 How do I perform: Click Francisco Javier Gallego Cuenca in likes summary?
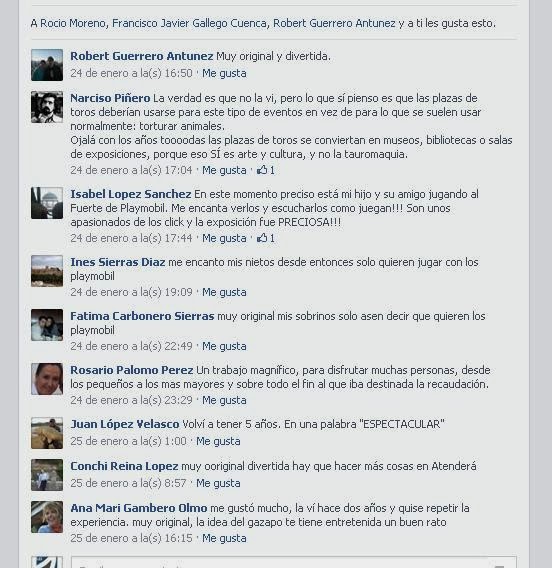190,23
